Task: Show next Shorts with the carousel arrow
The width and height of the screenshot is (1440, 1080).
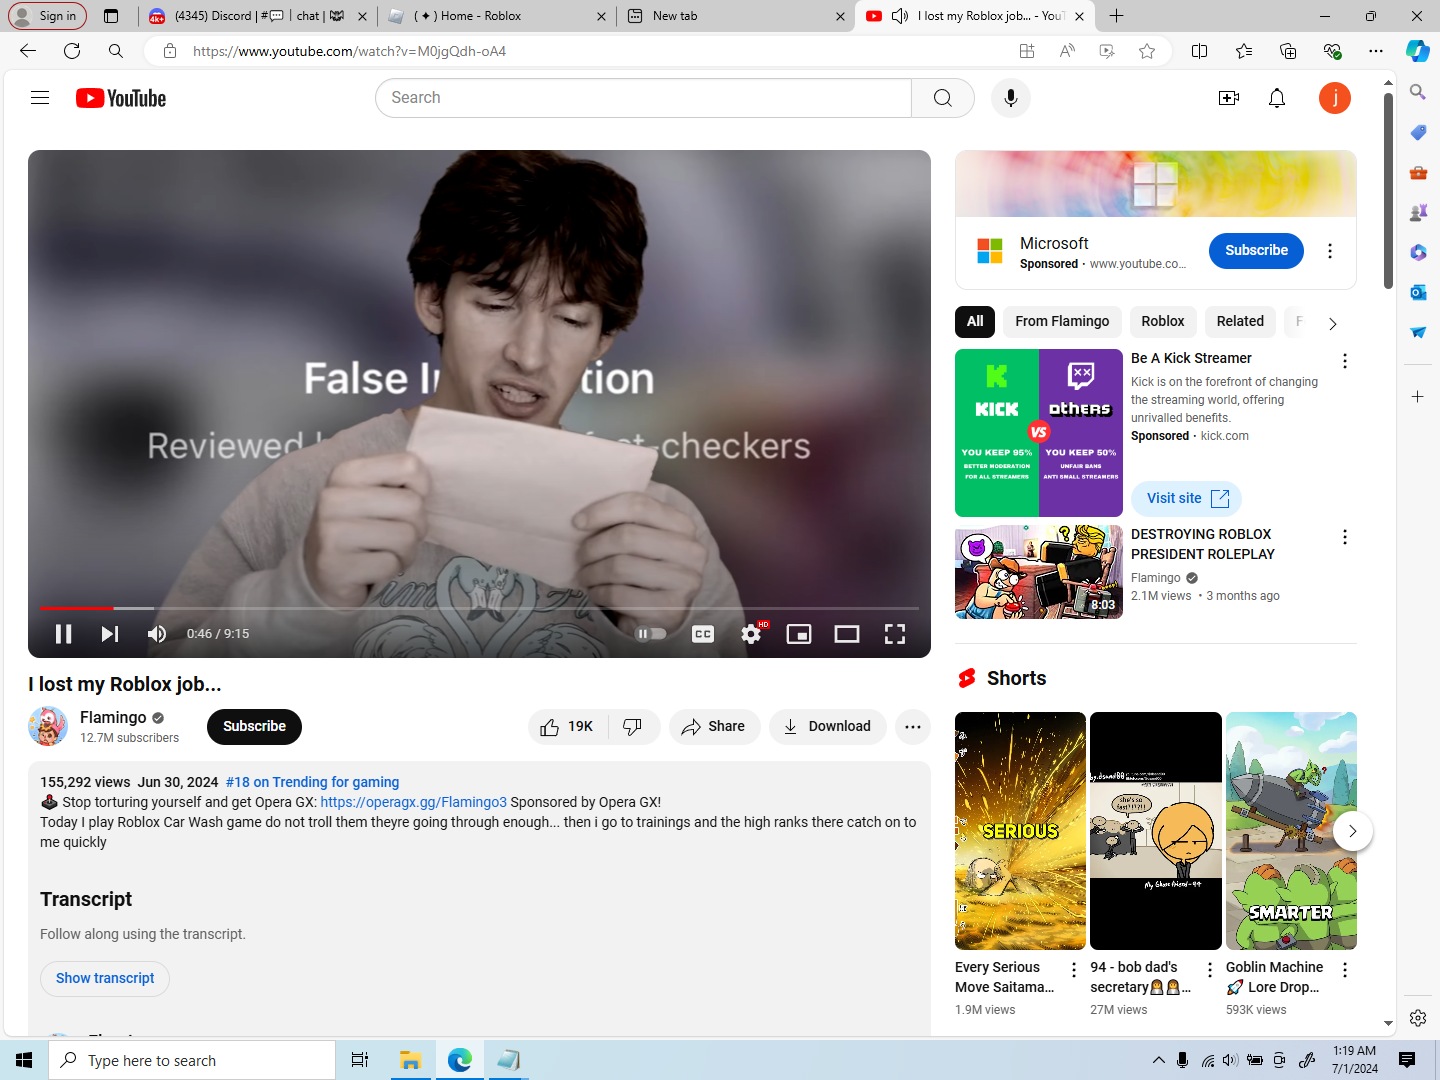Action: pos(1353,831)
